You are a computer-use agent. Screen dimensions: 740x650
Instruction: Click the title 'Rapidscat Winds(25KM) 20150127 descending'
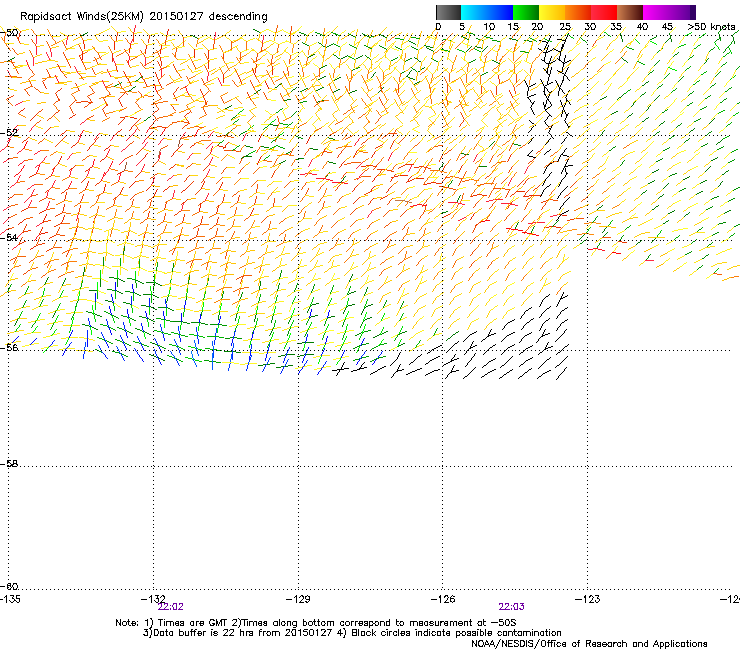[143, 17]
